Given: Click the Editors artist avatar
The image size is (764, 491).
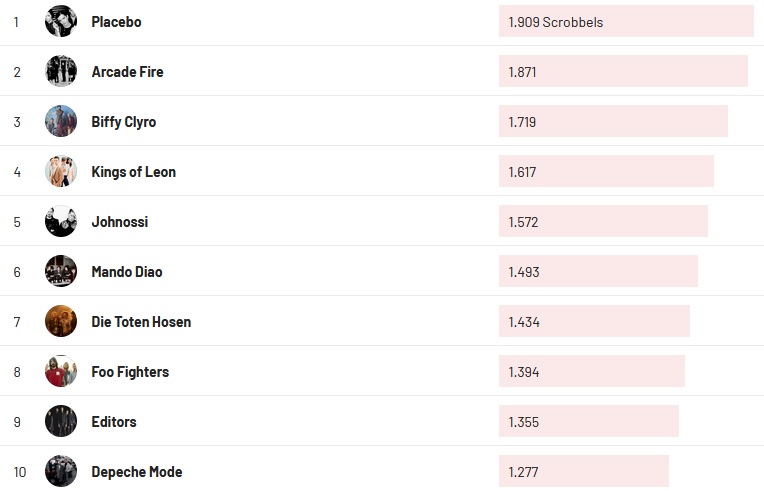Looking at the screenshot, I should 61,421.
